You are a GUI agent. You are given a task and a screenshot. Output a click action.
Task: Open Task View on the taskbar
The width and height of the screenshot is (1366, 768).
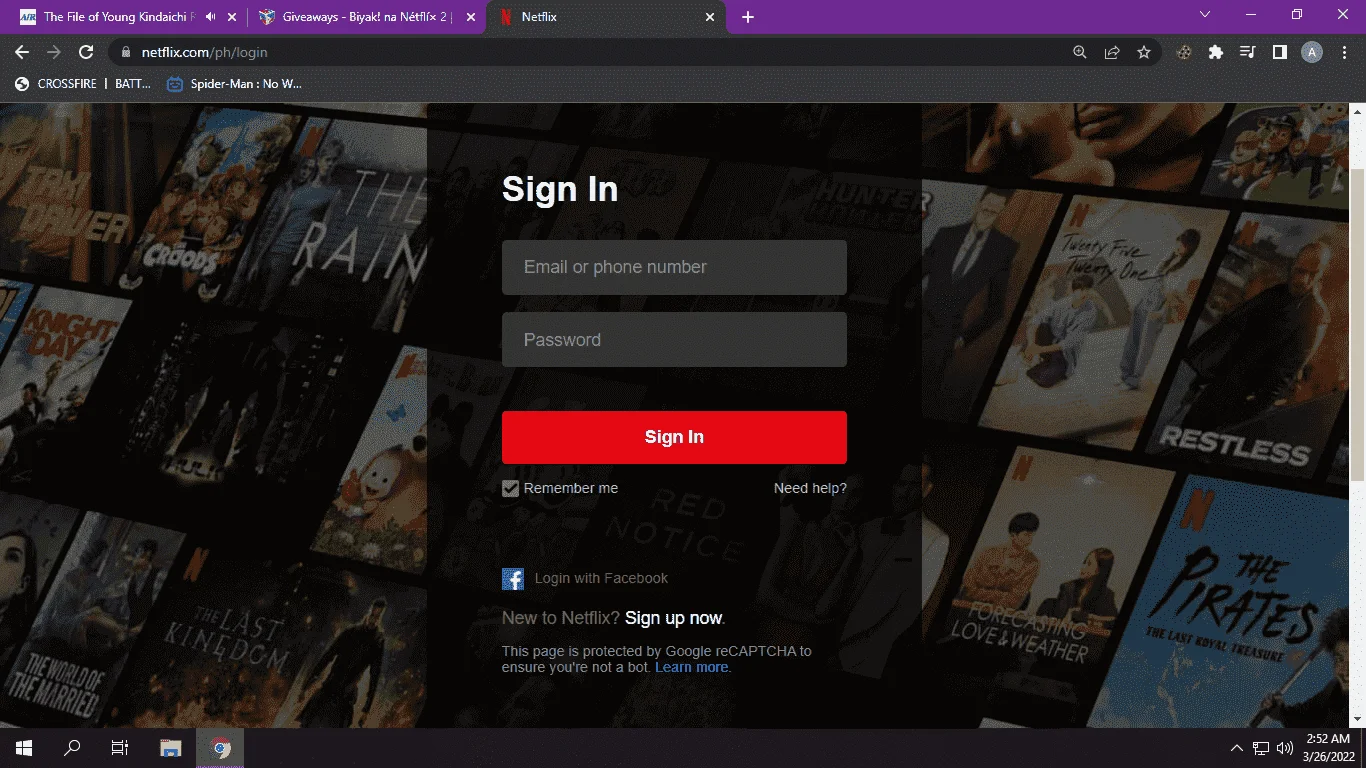click(x=120, y=748)
